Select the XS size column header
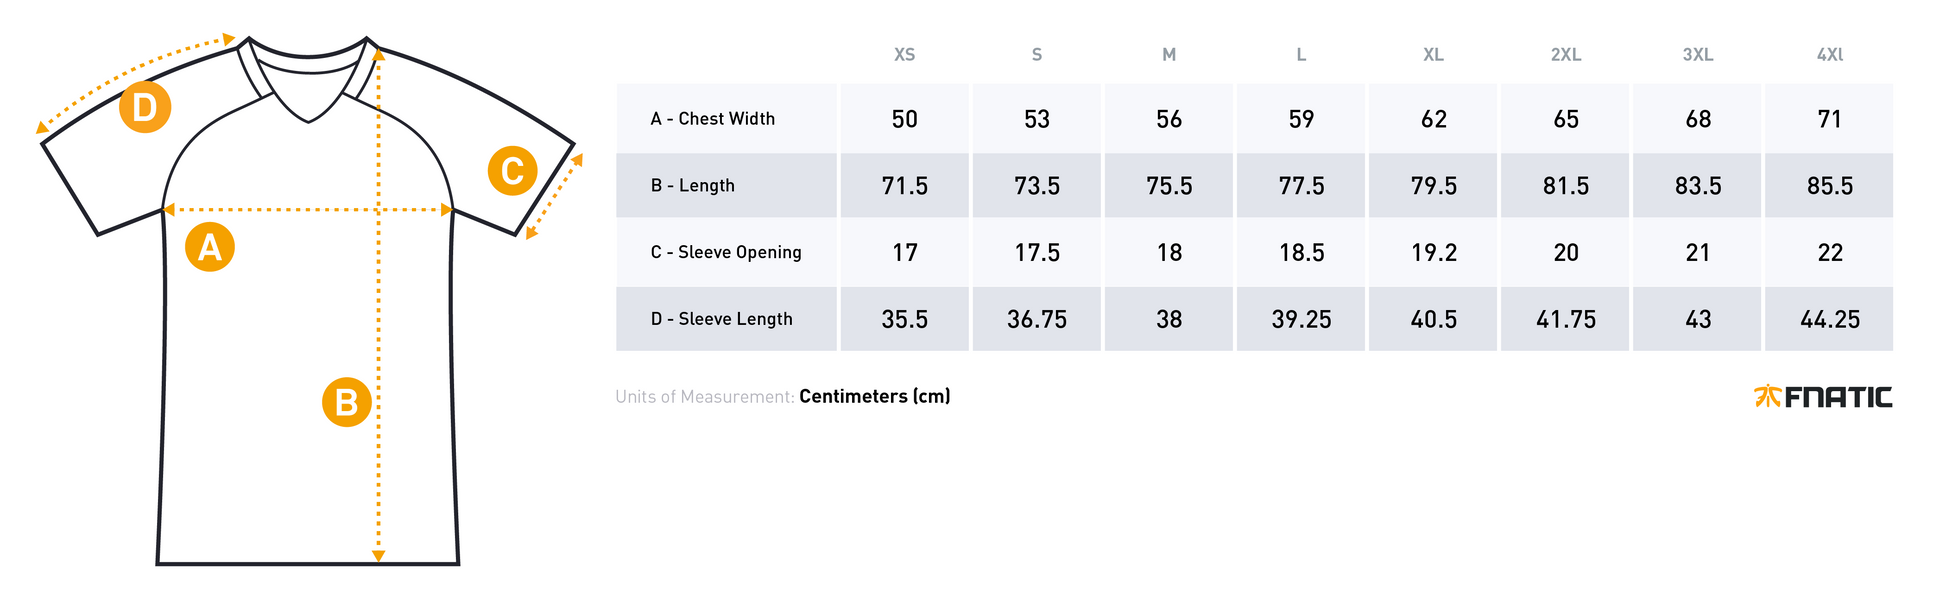The width and height of the screenshot is (1946, 615). 904,55
